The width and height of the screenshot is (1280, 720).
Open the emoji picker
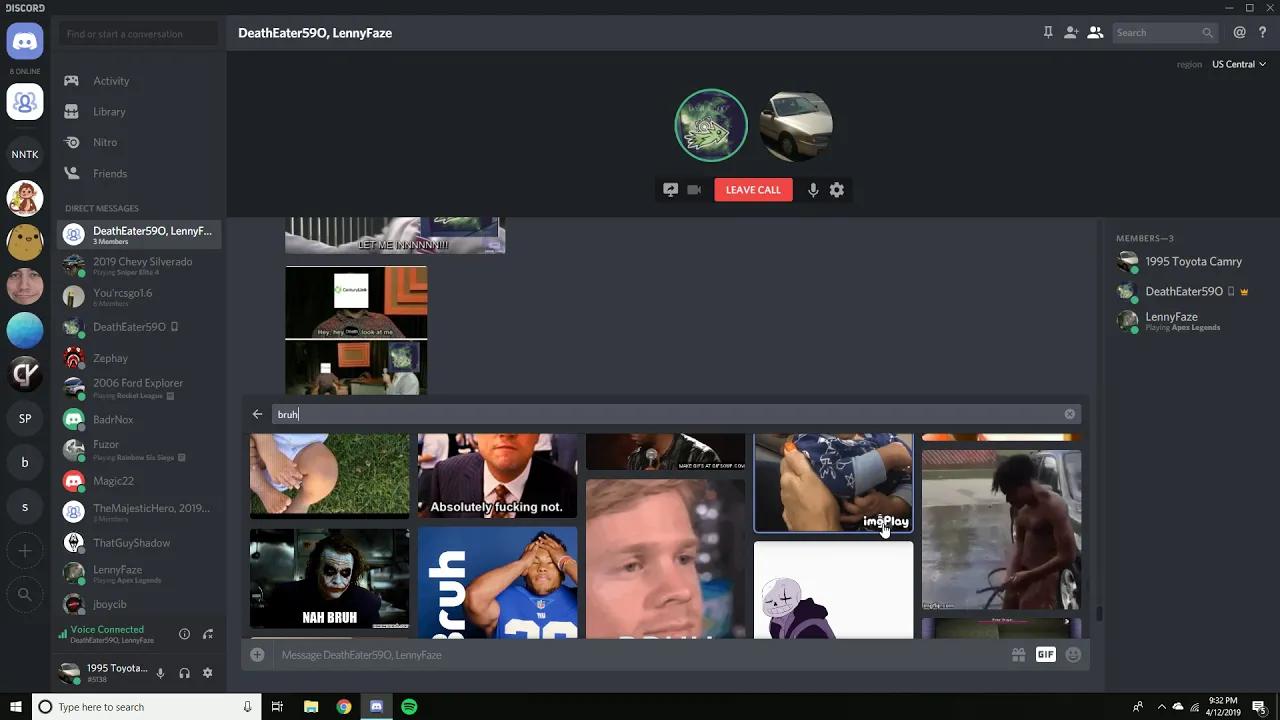1073,655
